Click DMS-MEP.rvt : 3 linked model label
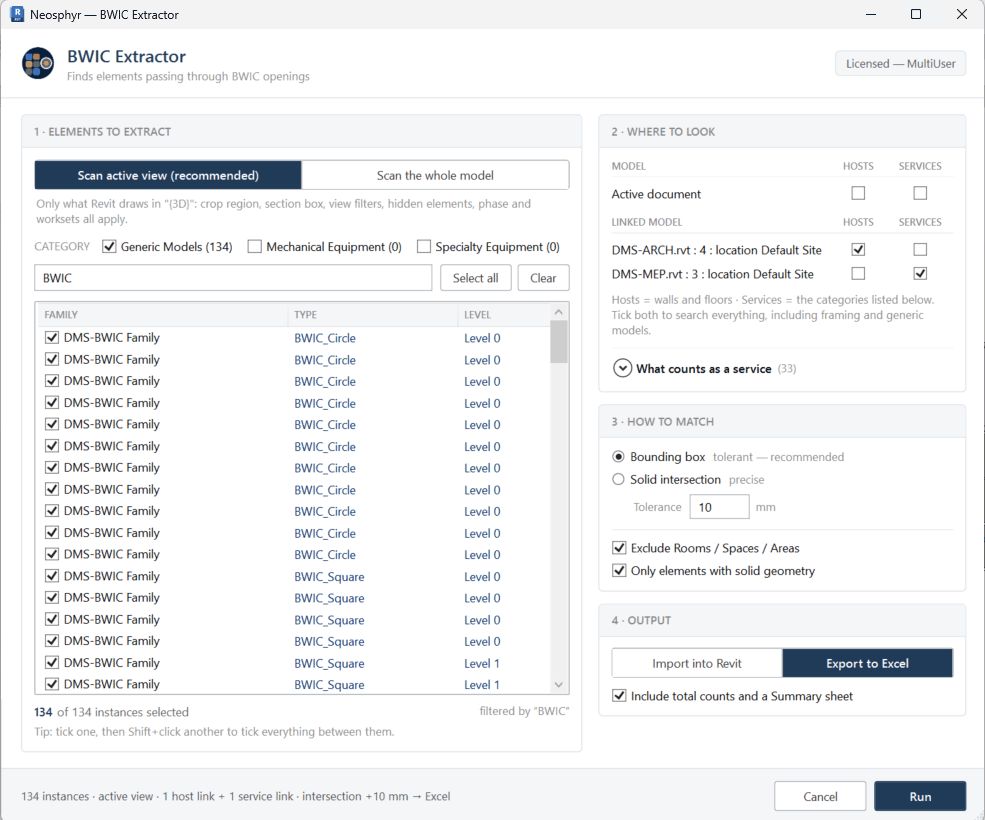This screenshot has width=985, height=820. pos(712,273)
